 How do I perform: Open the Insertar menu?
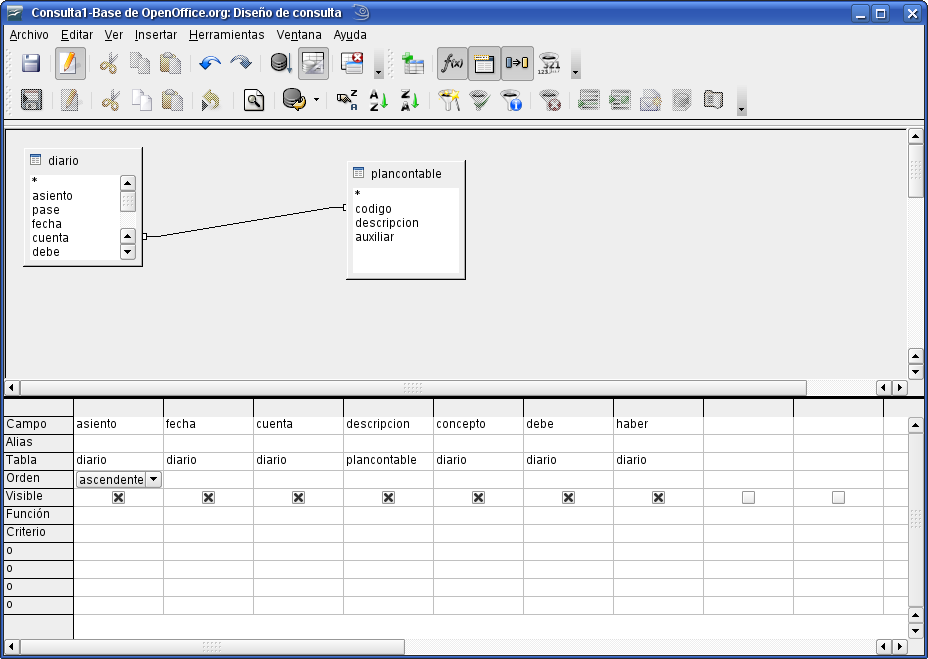pos(156,35)
